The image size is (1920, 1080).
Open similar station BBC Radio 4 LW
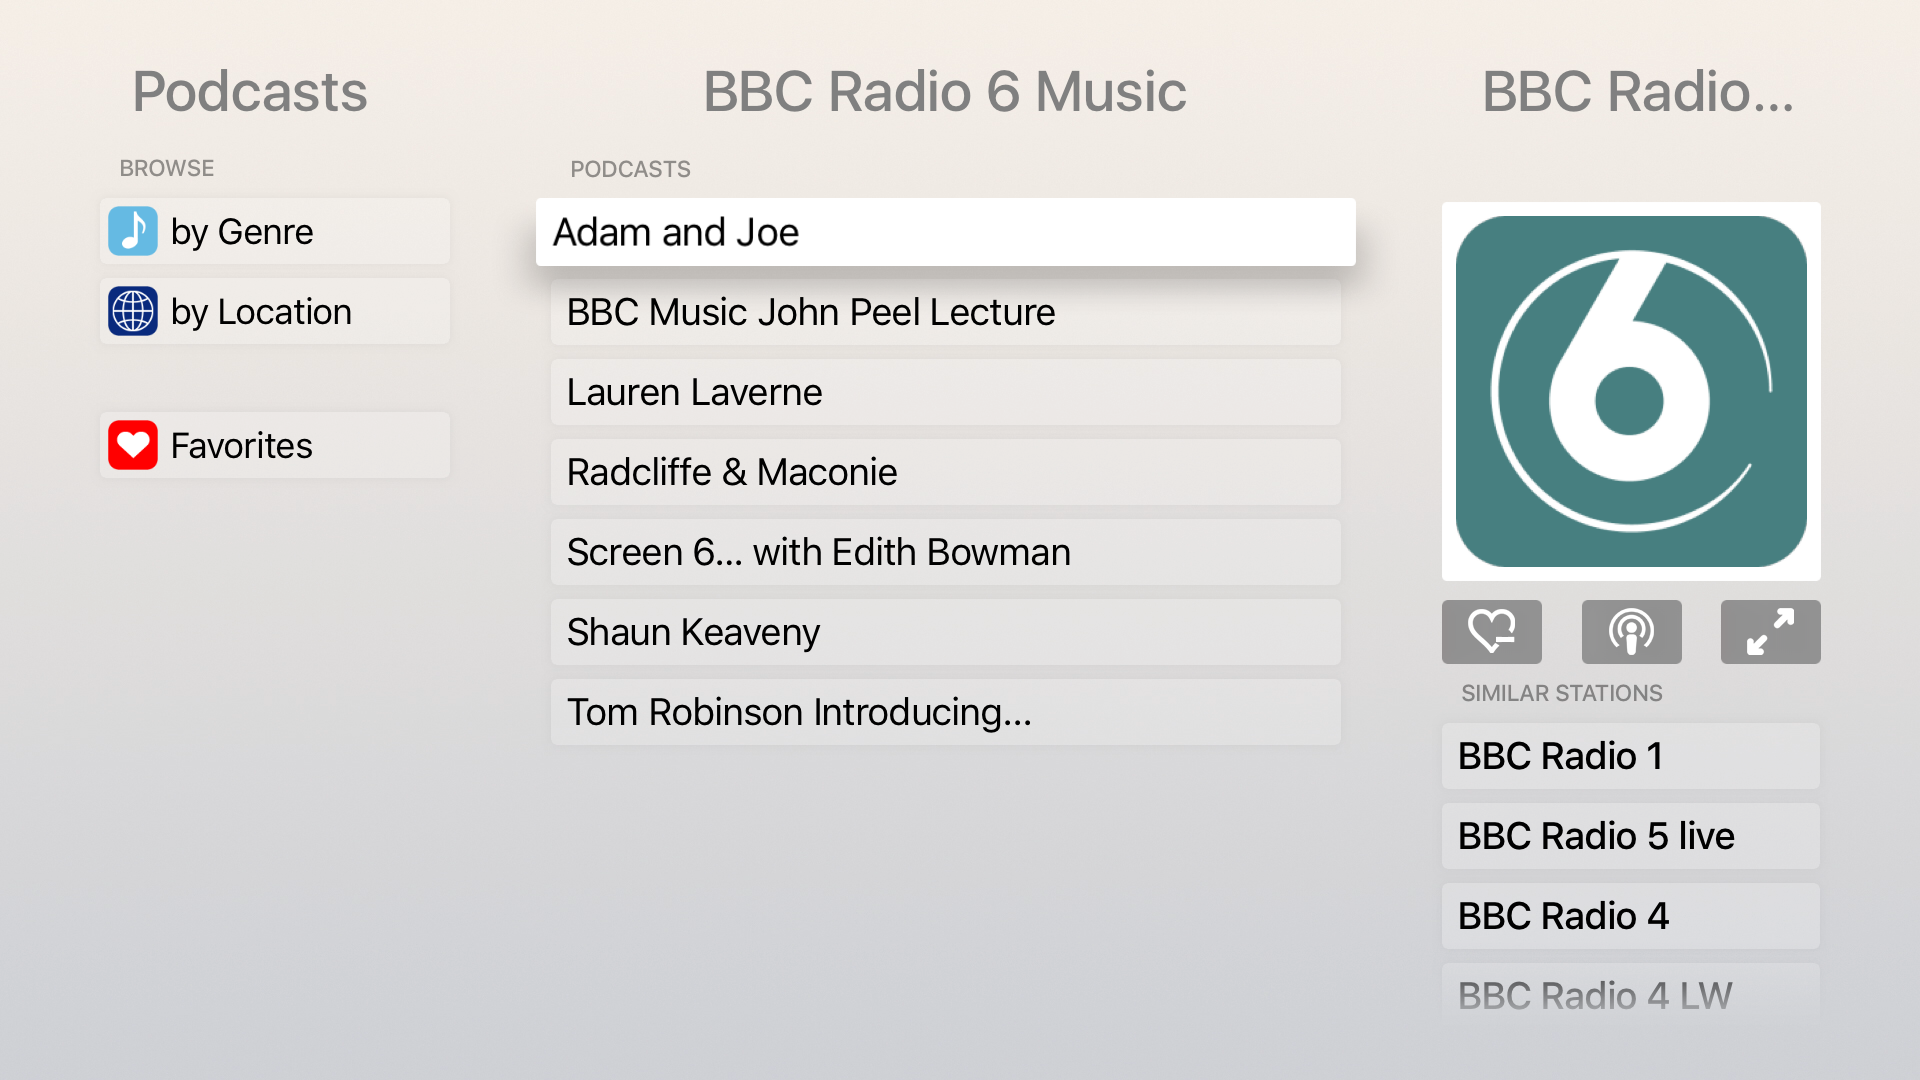click(1631, 994)
